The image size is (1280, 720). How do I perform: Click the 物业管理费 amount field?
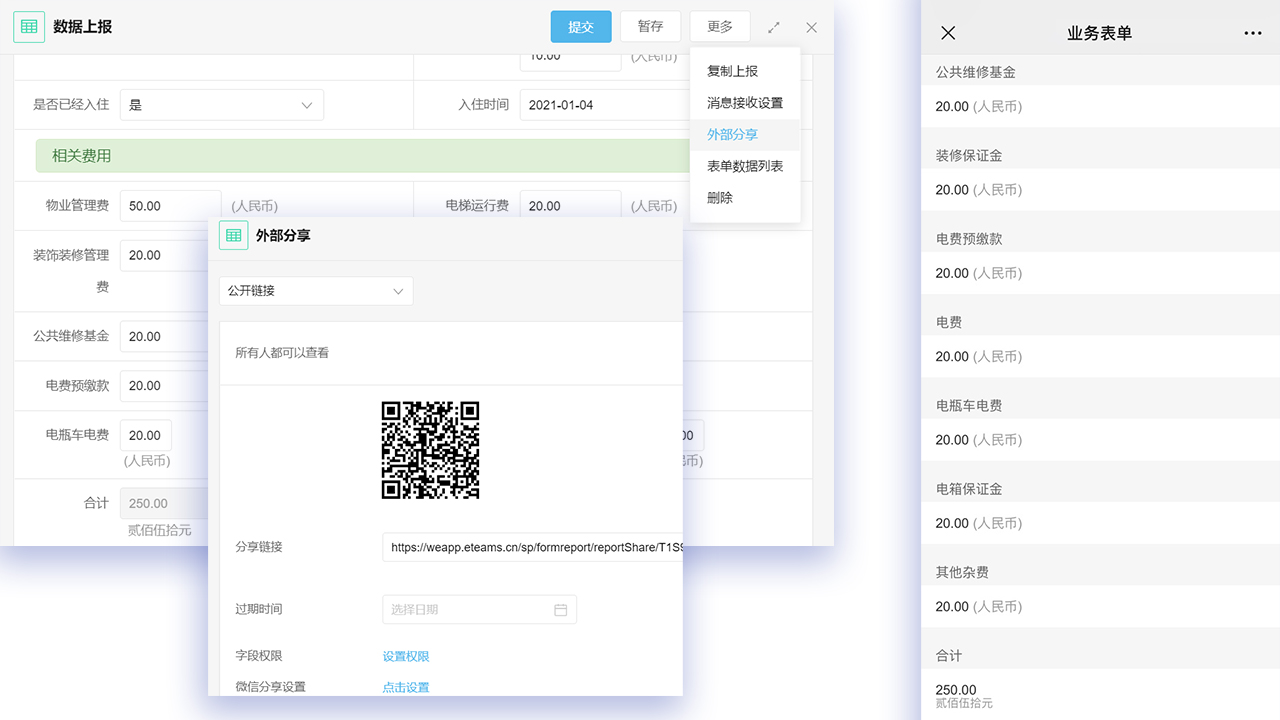[171, 206]
